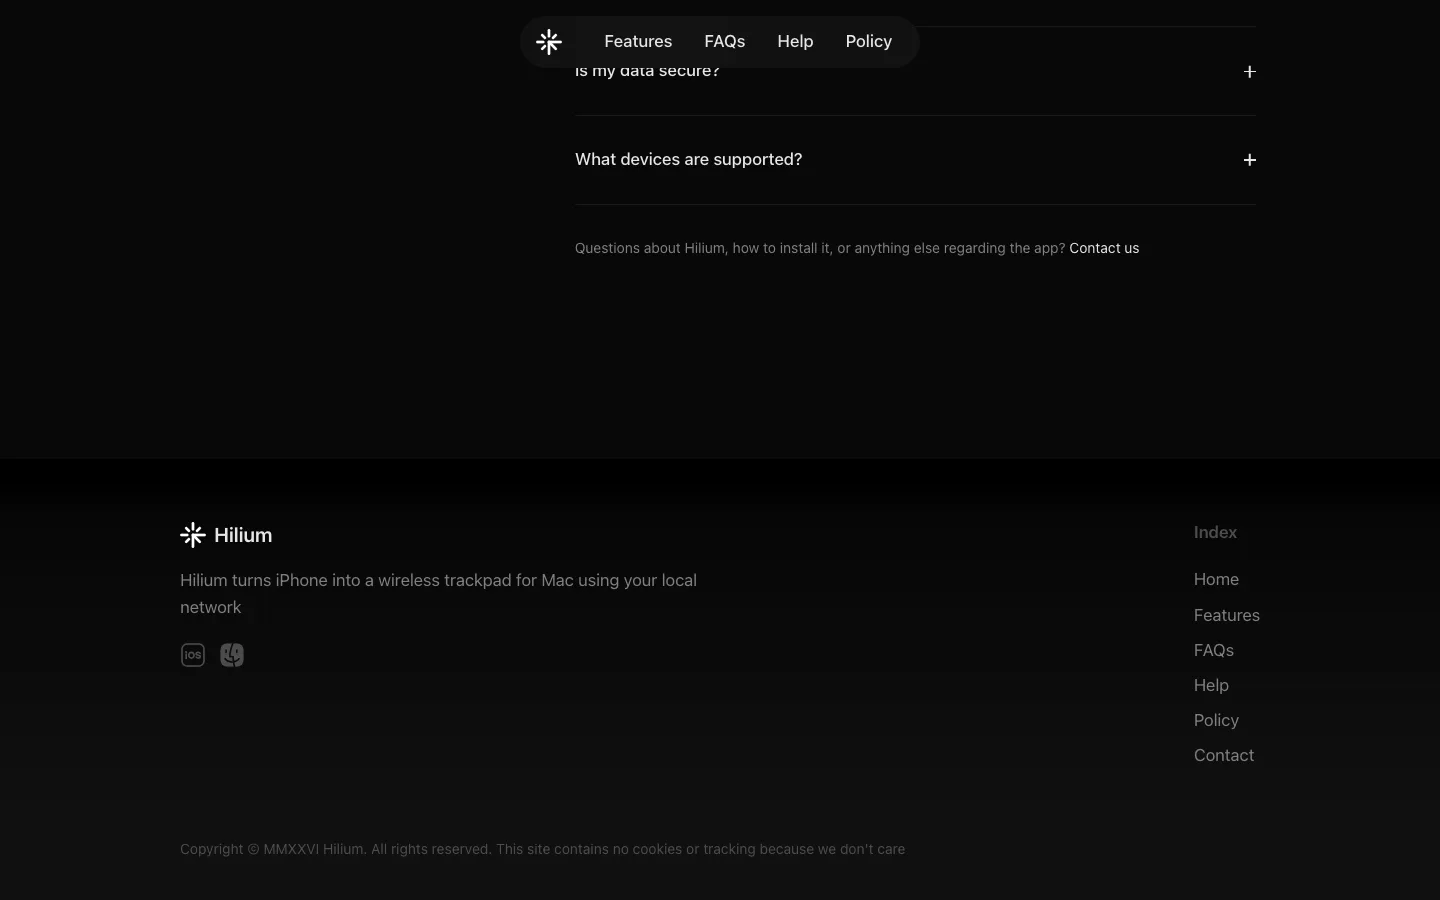
Task: Go to Home in footer index
Action: (1216, 579)
